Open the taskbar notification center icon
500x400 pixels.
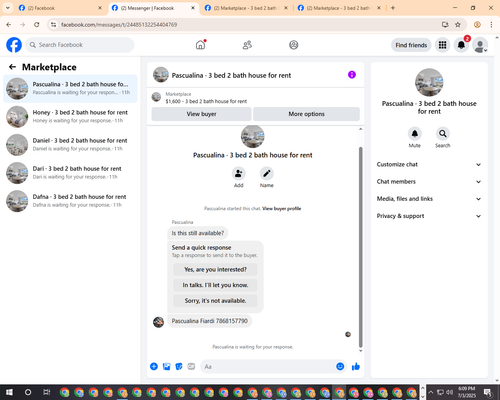click(488, 392)
